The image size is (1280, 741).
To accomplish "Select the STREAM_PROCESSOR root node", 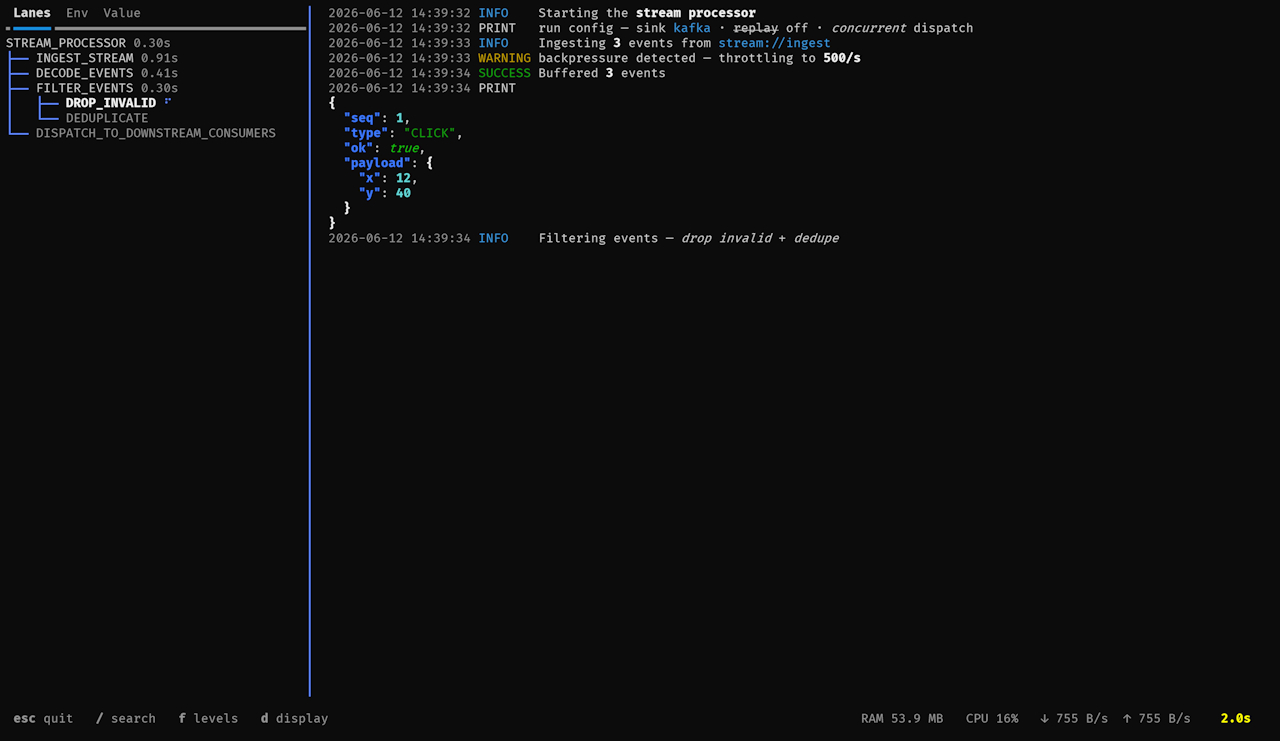I will [88, 43].
